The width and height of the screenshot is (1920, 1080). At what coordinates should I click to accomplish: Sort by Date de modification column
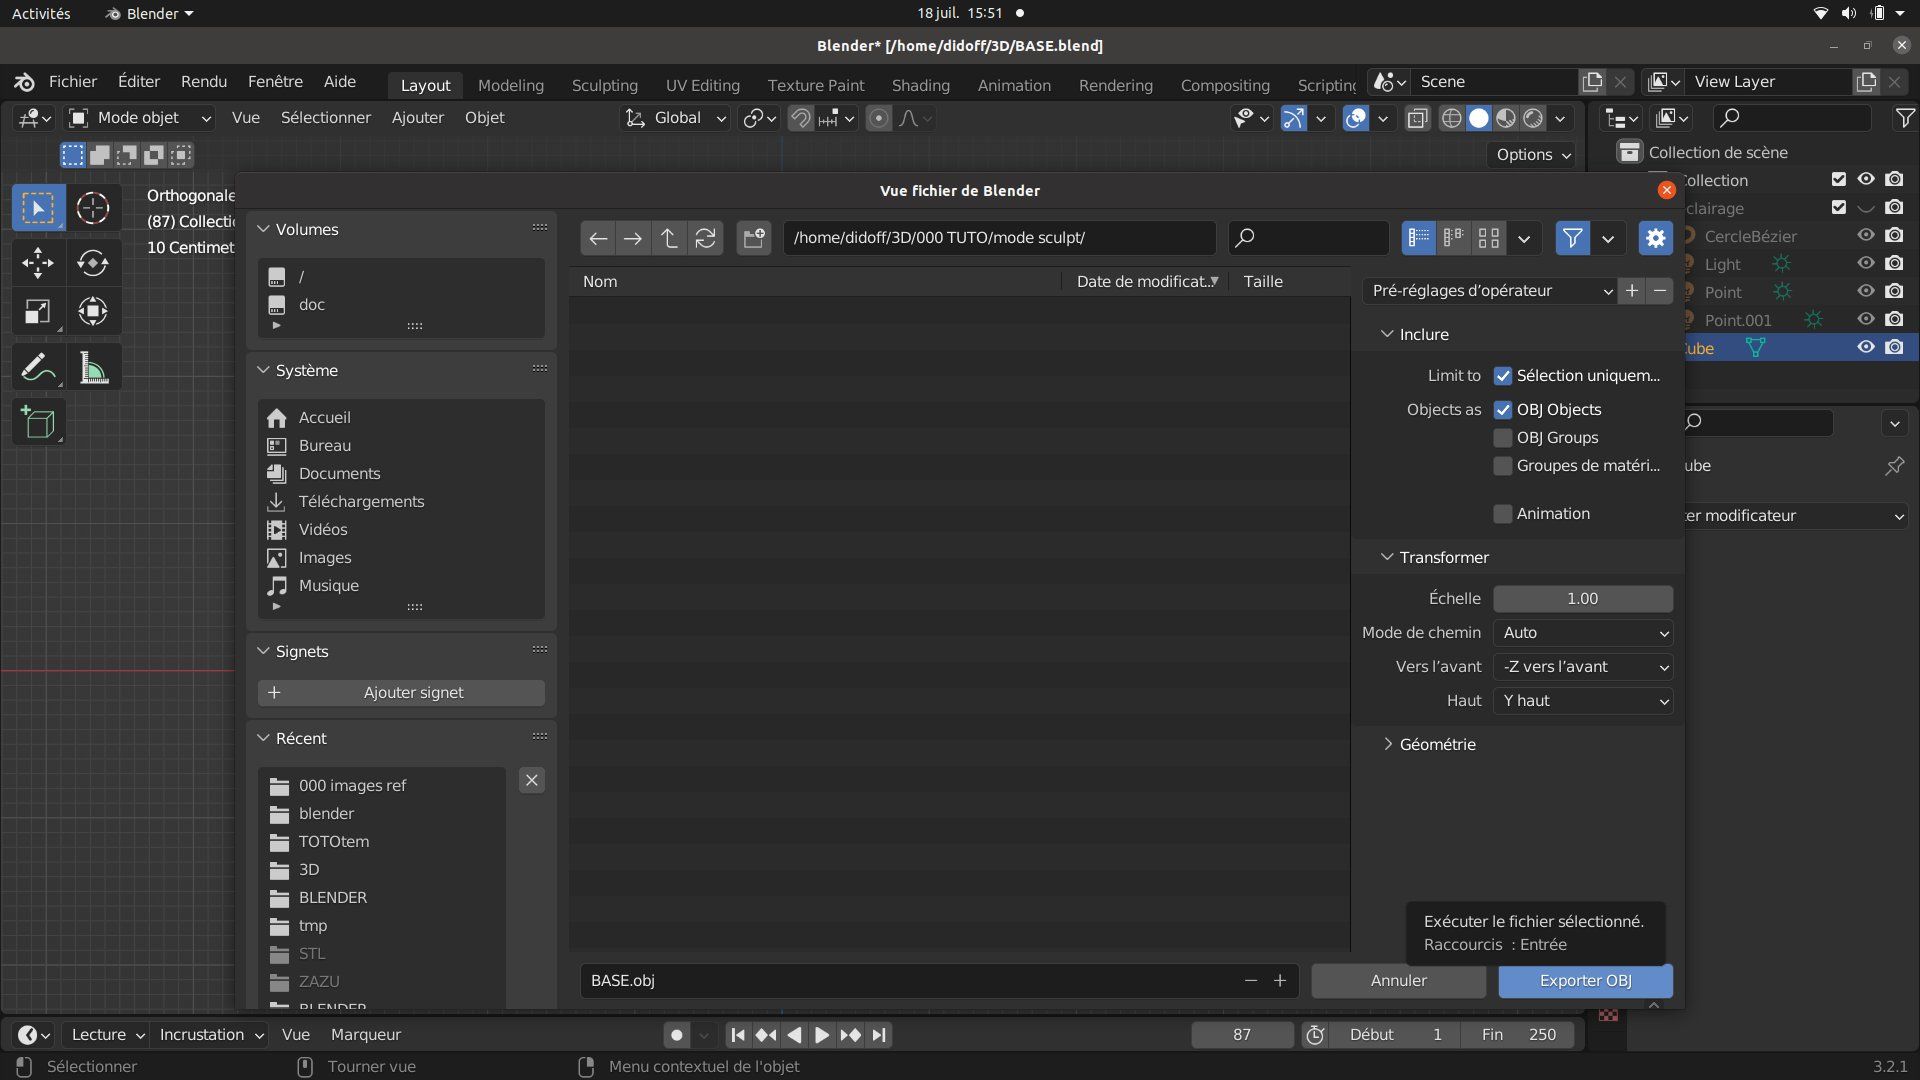(1146, 282)
